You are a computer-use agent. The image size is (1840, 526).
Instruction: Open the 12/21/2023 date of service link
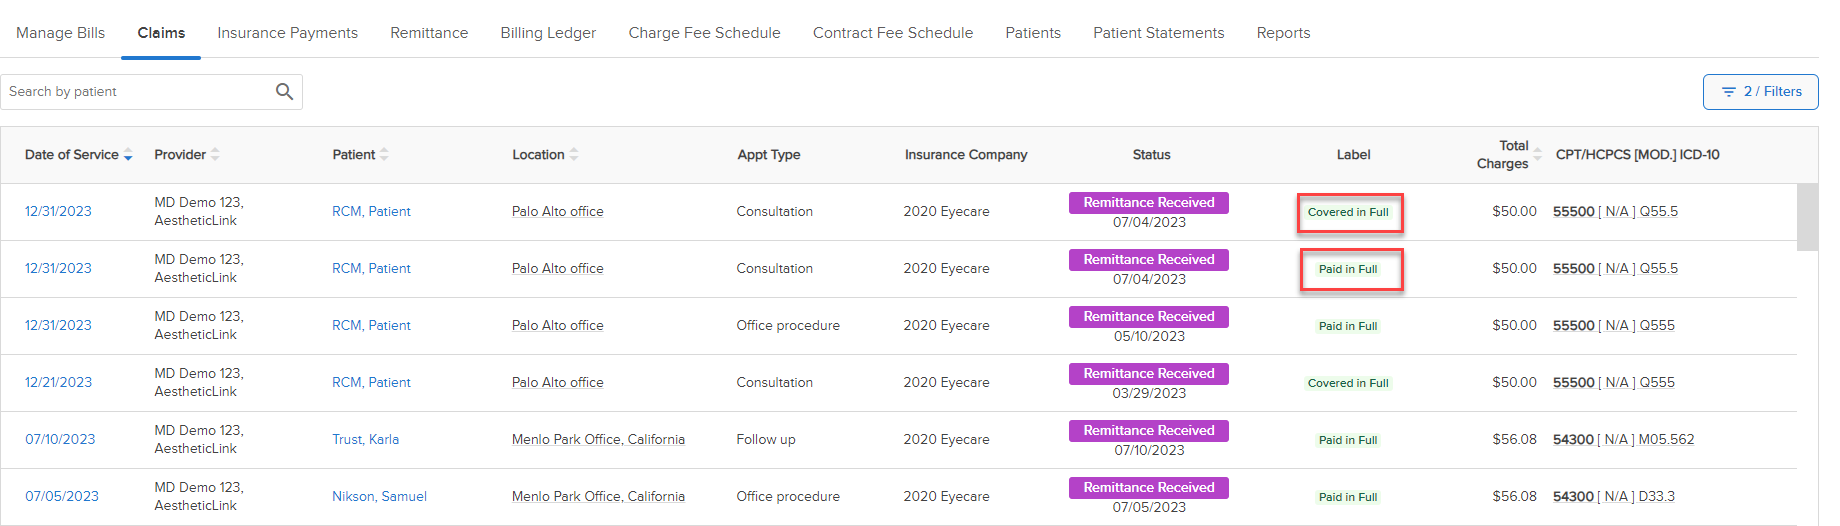(x=58, y=383)
